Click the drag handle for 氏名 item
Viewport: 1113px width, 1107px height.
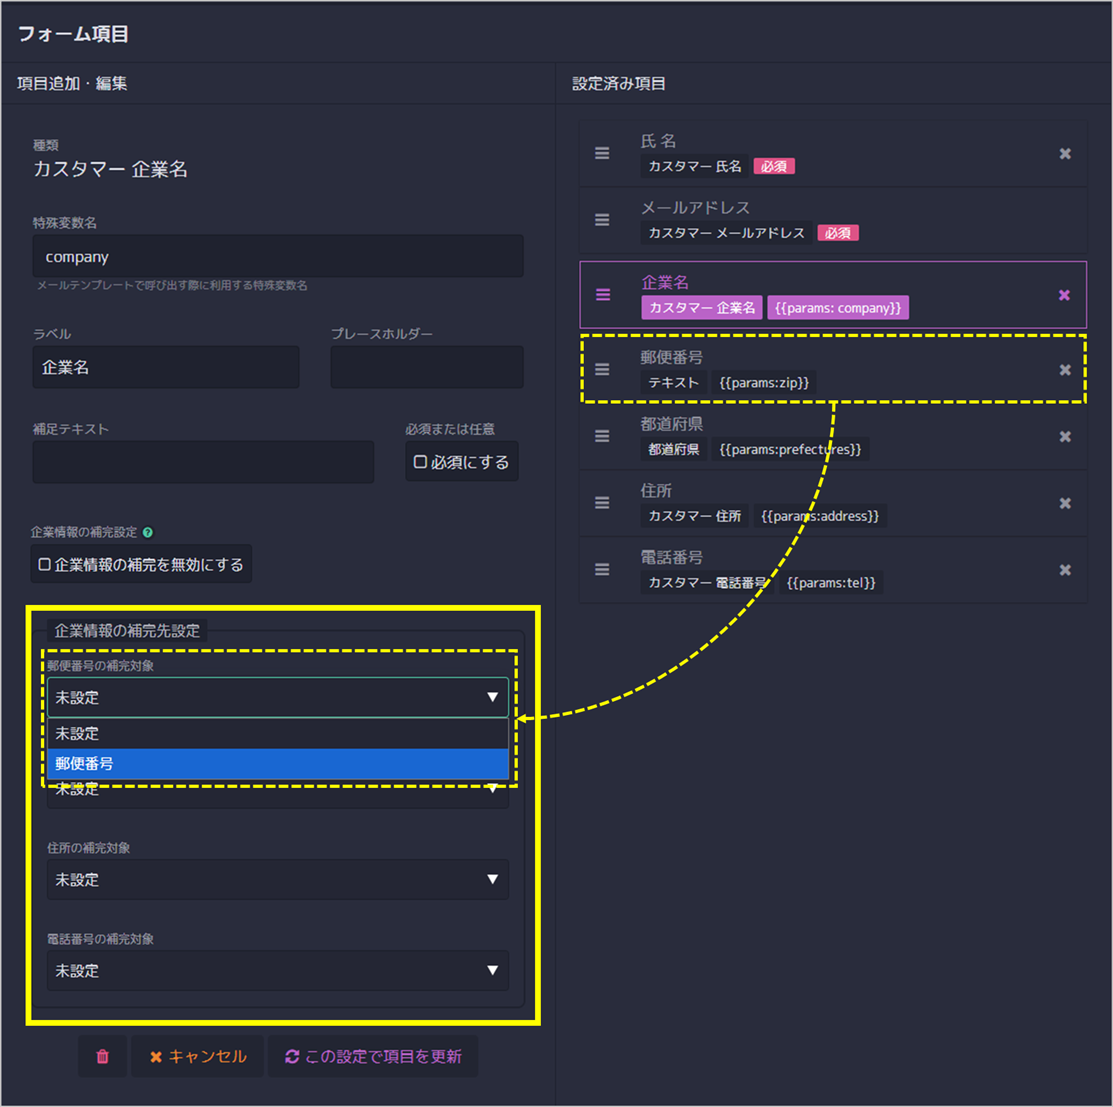tap(602, 154)
